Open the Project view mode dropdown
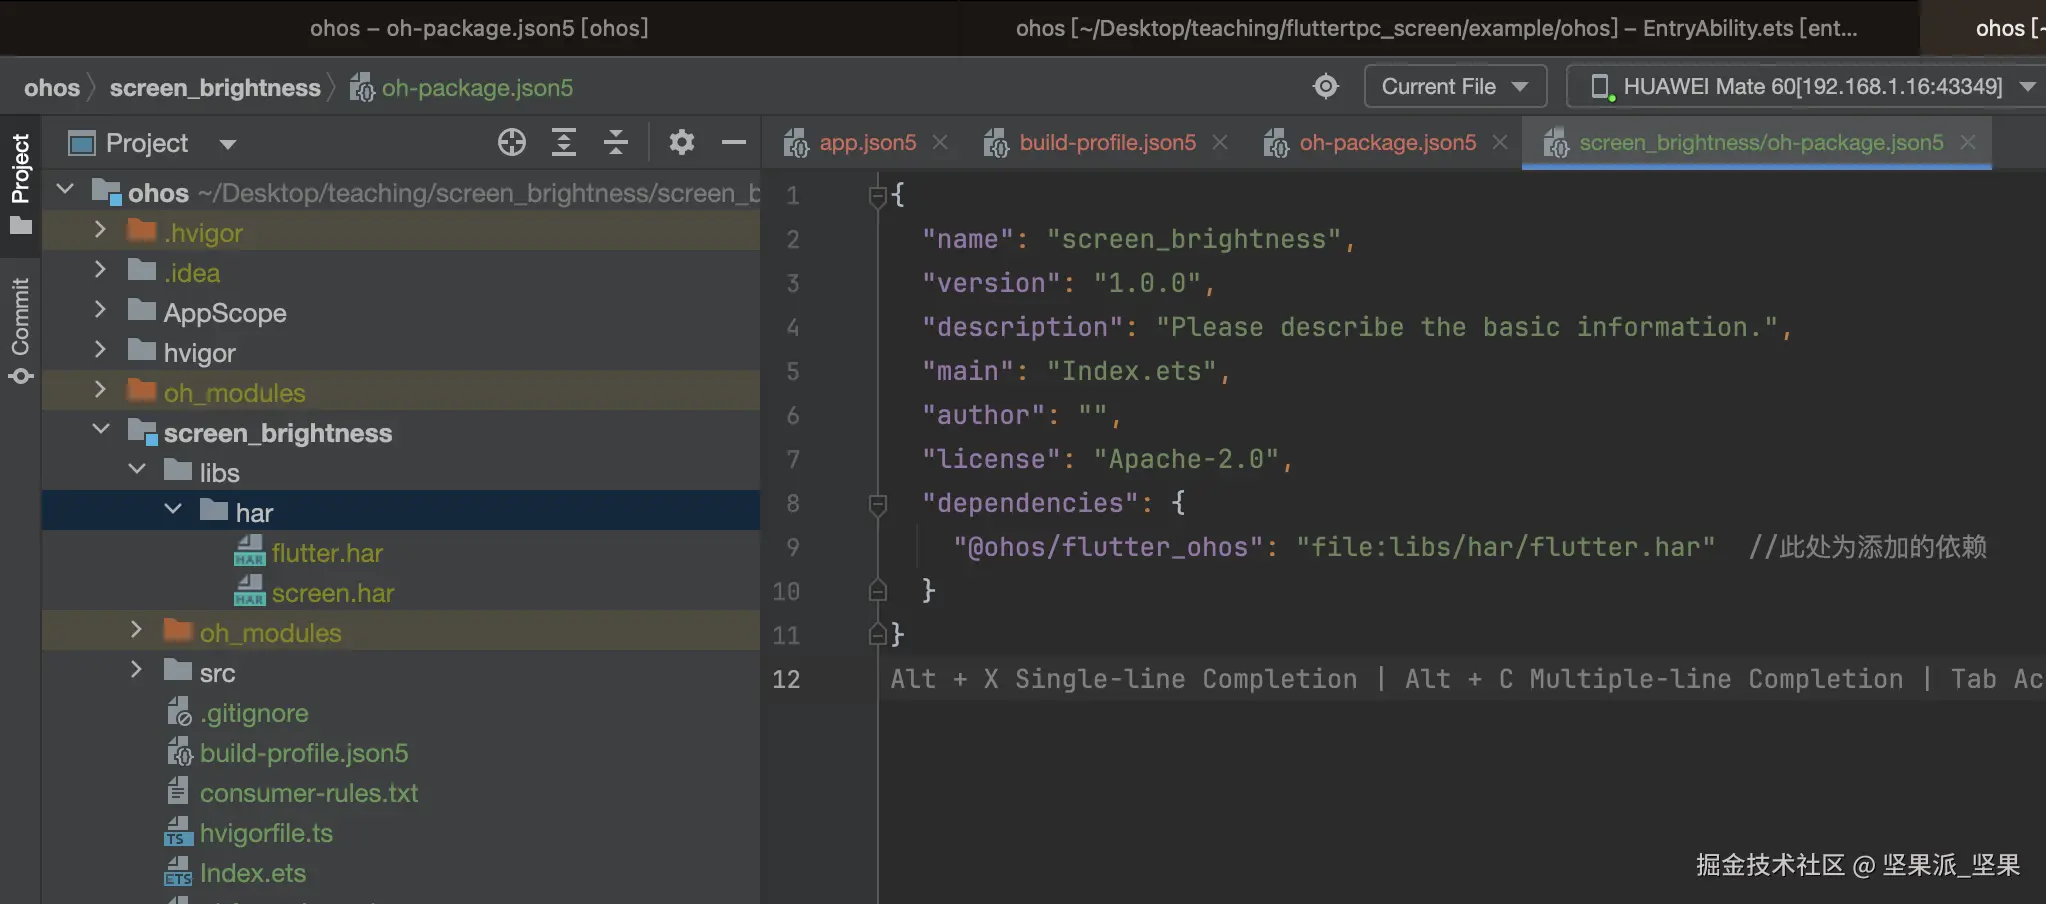 tap(228, 144)
